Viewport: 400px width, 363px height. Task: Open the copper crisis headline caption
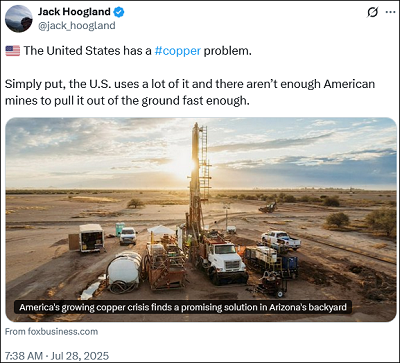click(x=183, y=307)
